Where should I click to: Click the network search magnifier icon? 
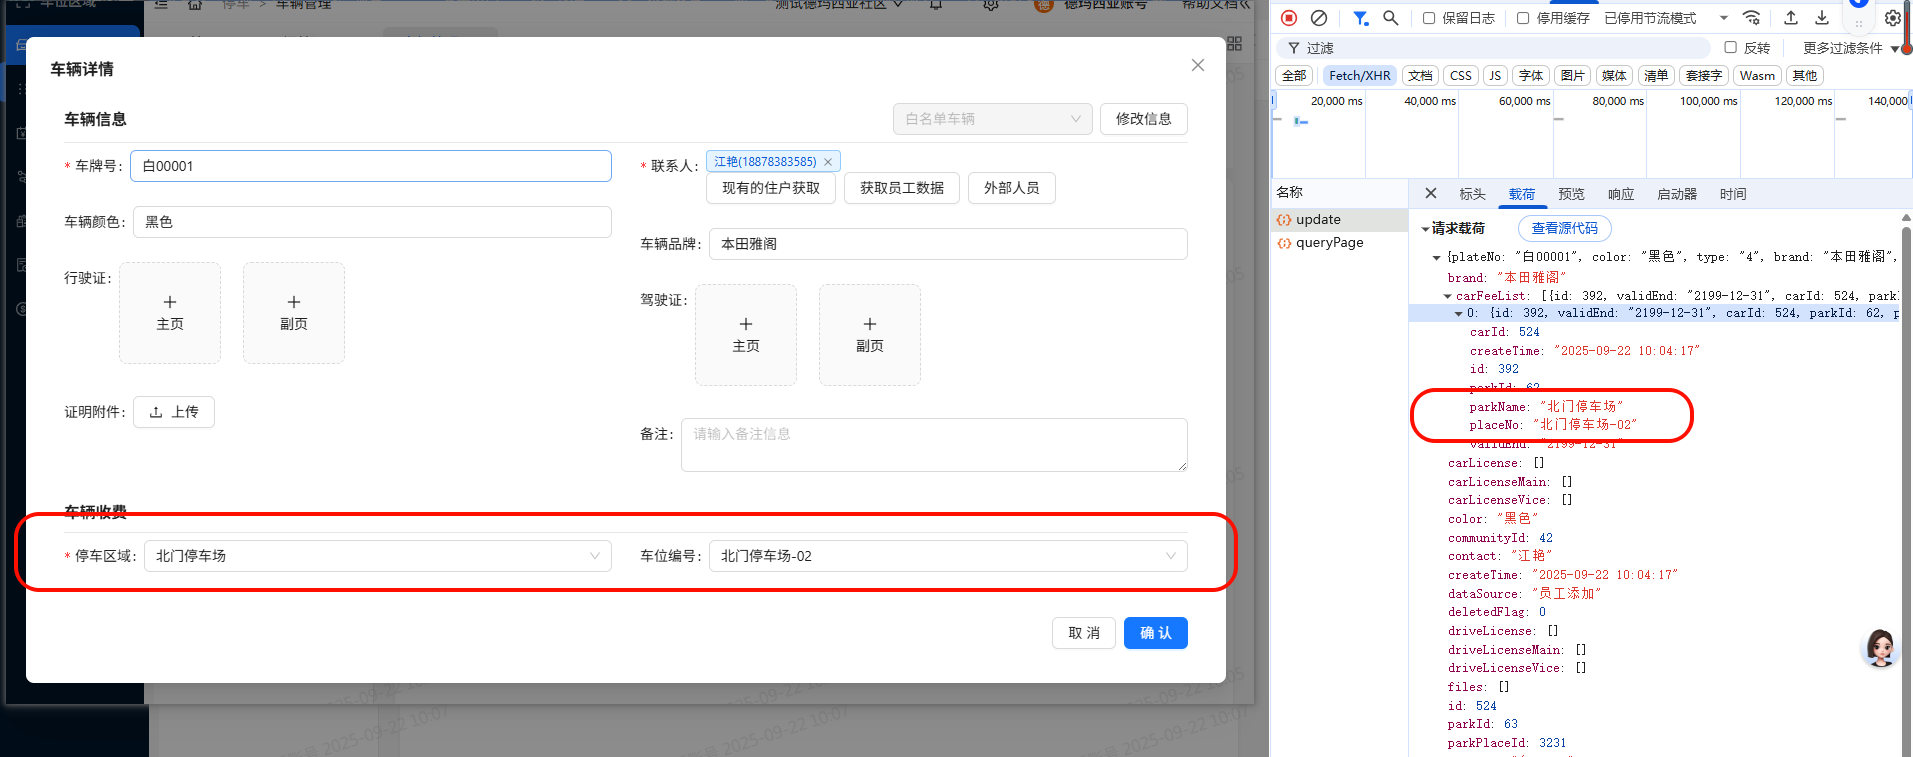point(1390,18)
